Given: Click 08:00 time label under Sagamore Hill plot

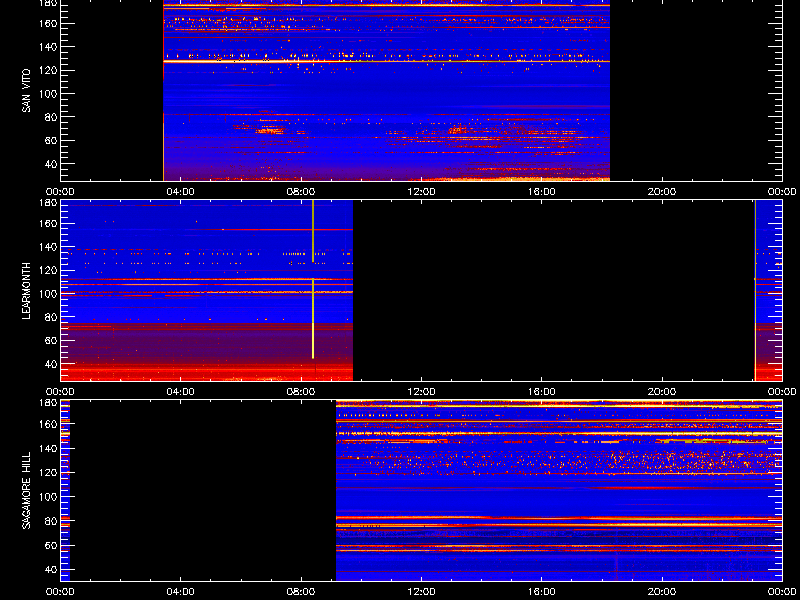Looking at the screenshot, I should click(301, 592).
